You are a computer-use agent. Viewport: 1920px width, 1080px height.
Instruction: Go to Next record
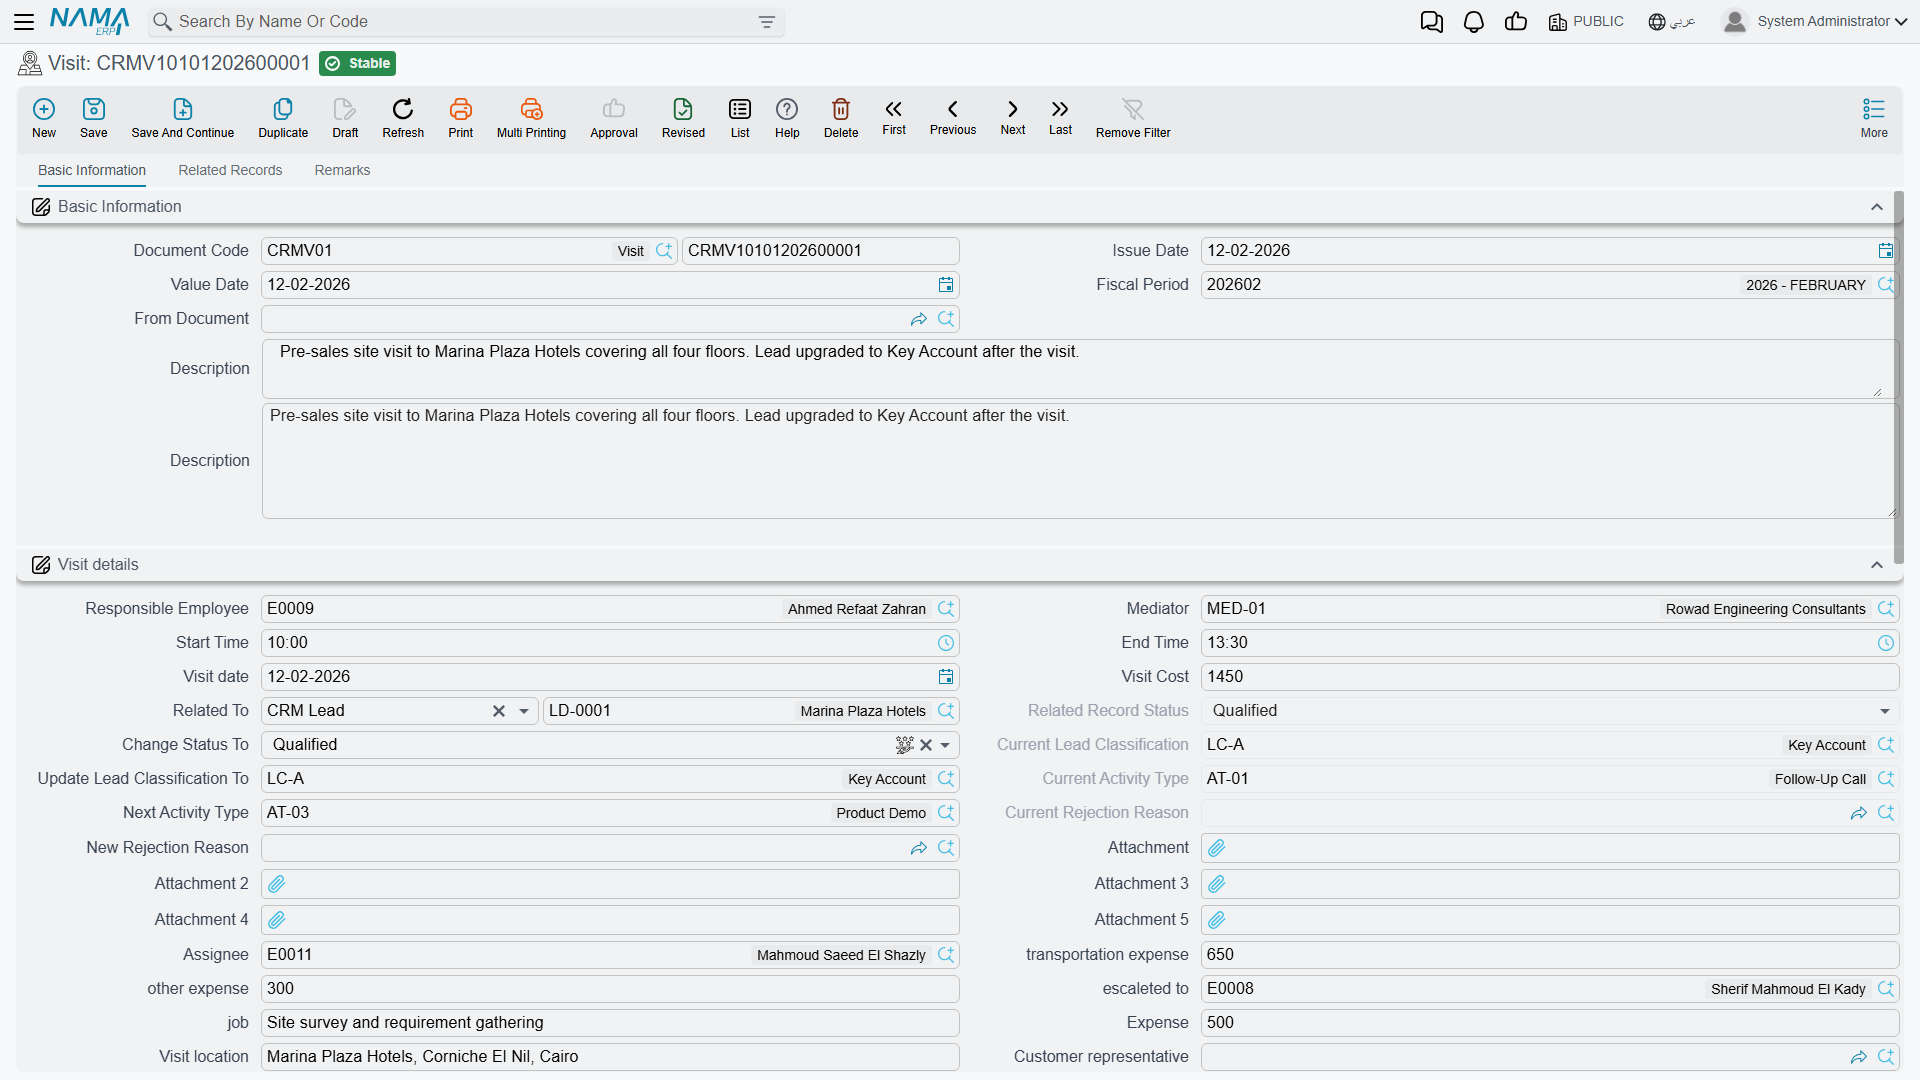[x=1013, y=117]
